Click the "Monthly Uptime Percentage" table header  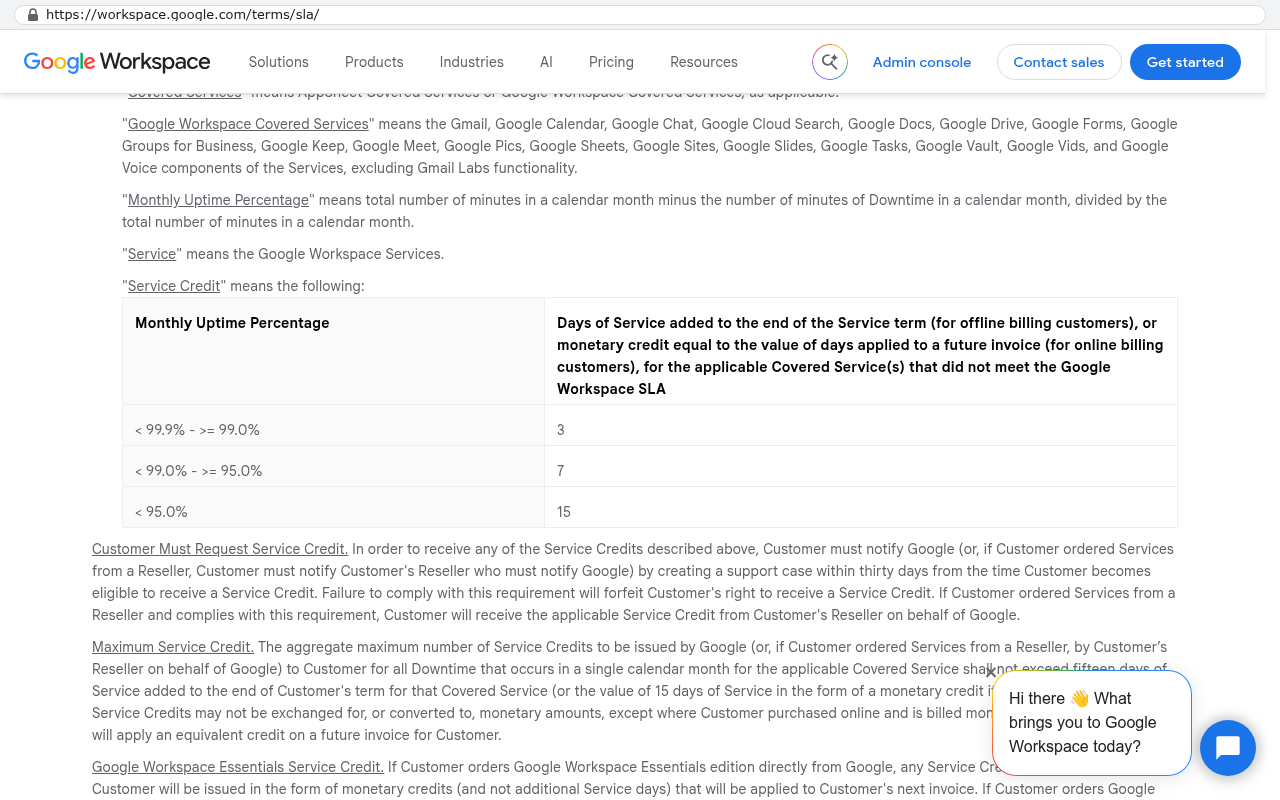pyautogui.click(x=333, y=351)
